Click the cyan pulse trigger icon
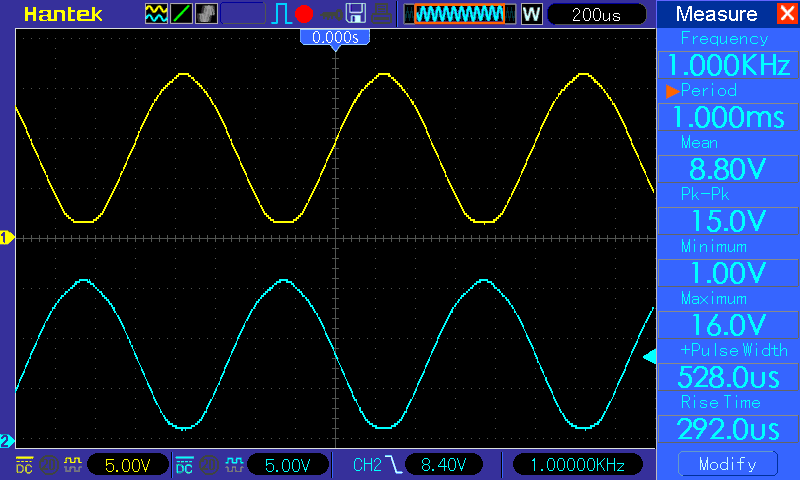The image size is (800, 480). pos(281,14)
